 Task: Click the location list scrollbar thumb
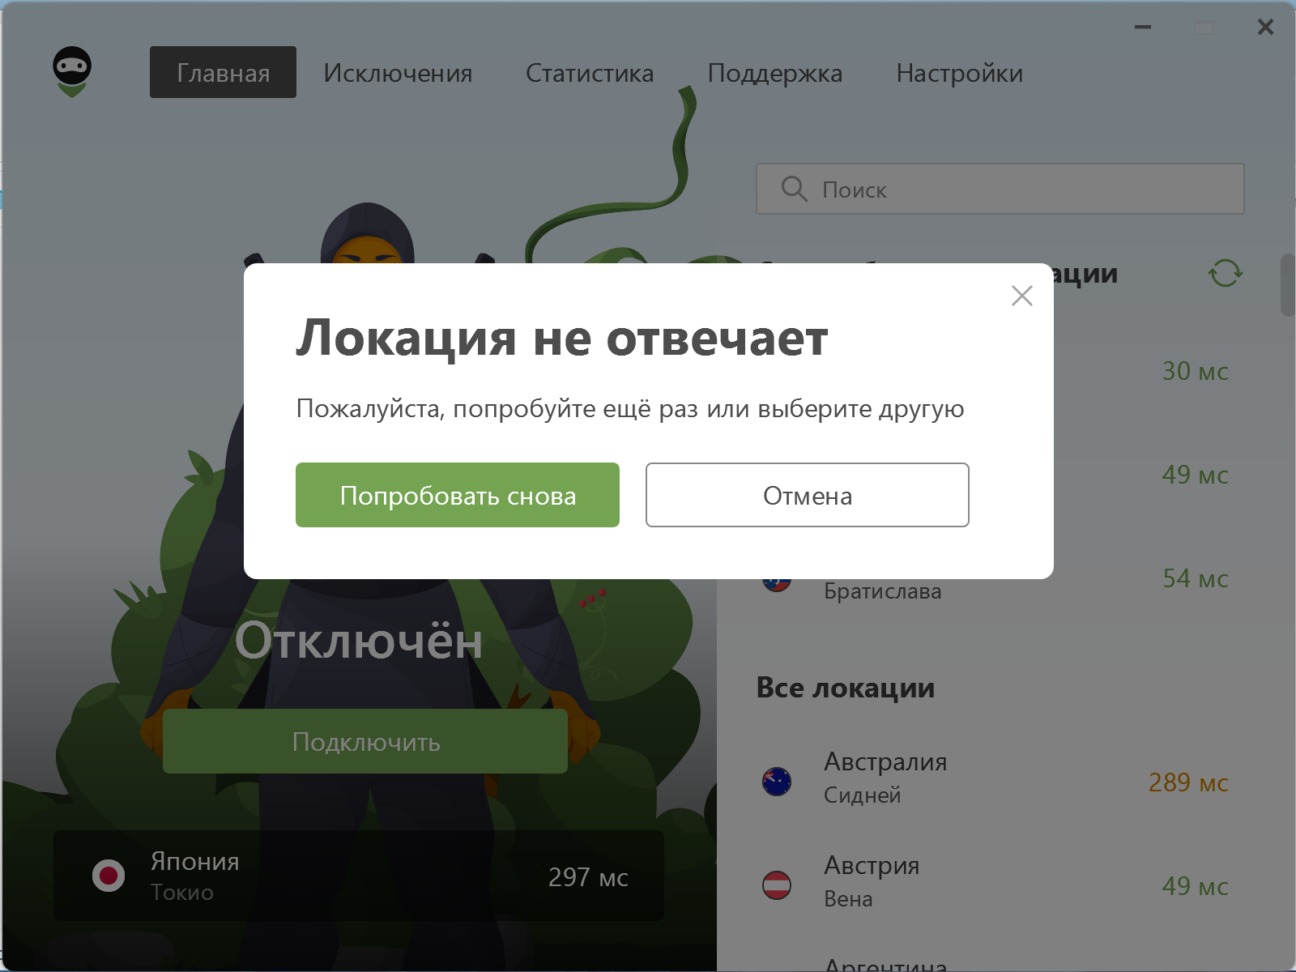tap(1287, 285)
